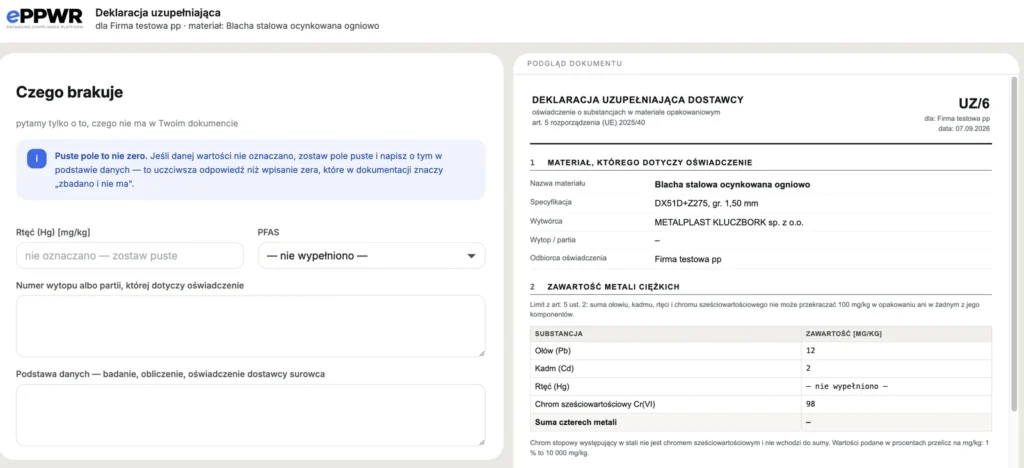This screenshot has width=1024, height=468.
Task: Click the date 'data: 07.09.2026'
Action: pos(963,129)
